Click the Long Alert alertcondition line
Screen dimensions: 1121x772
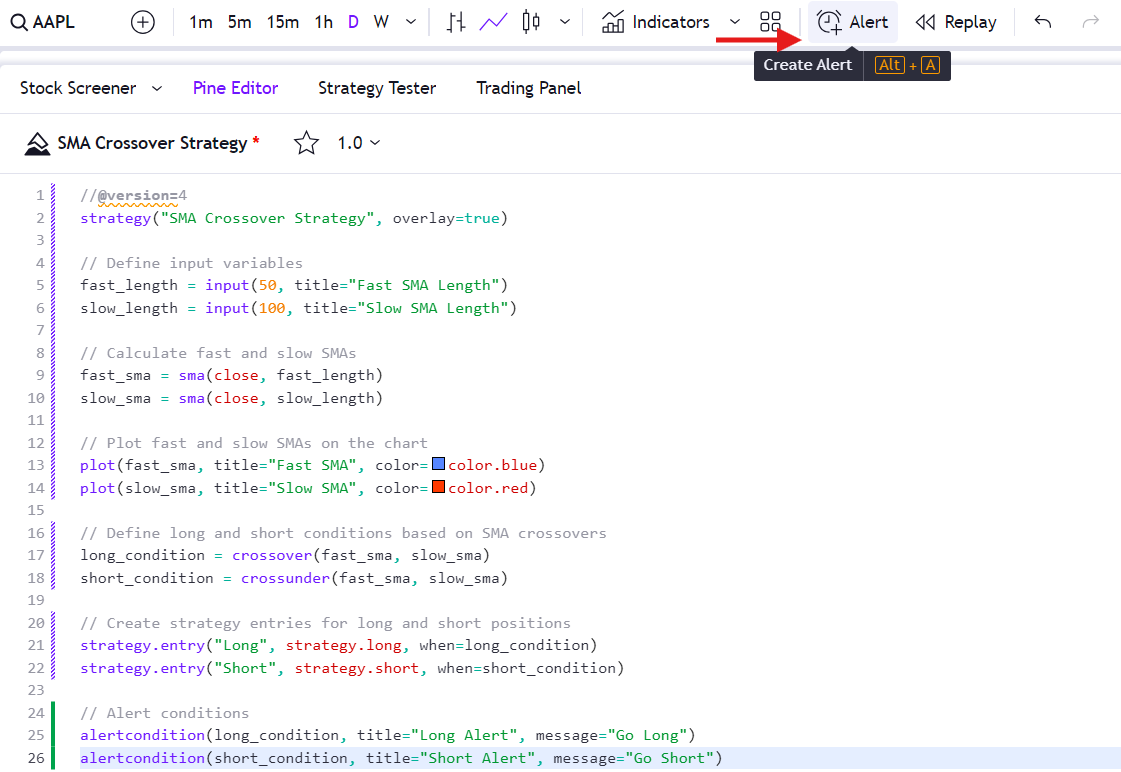click(388, 736)
